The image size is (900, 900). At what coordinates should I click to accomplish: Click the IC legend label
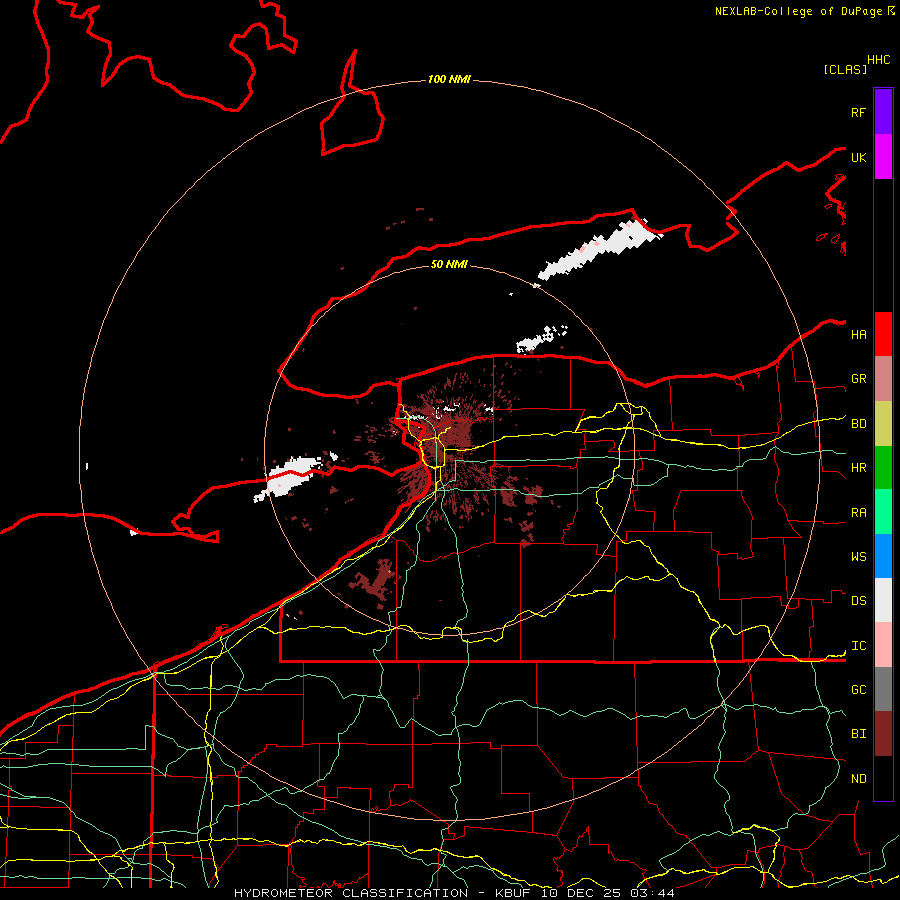coord(858,646)
